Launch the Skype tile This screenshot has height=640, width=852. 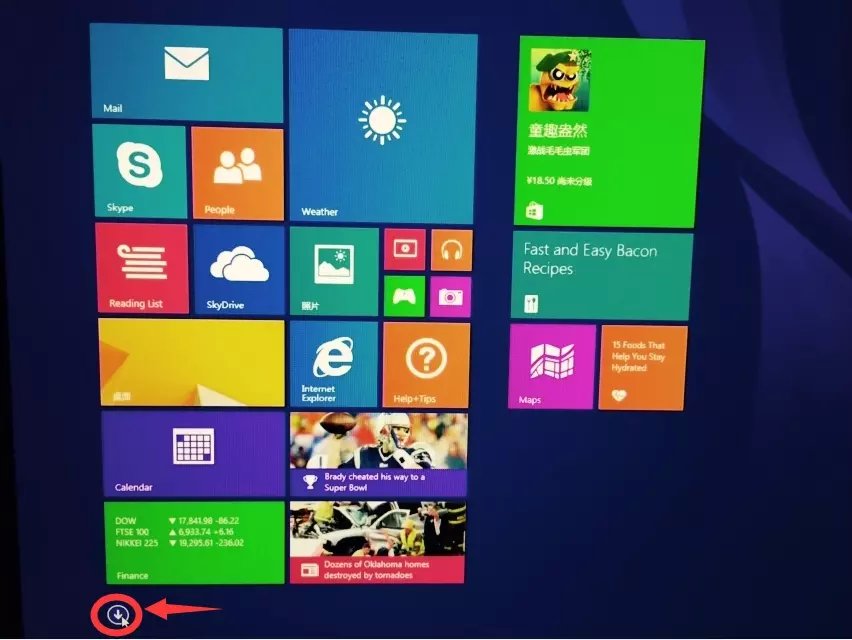[x=140, y=171]
